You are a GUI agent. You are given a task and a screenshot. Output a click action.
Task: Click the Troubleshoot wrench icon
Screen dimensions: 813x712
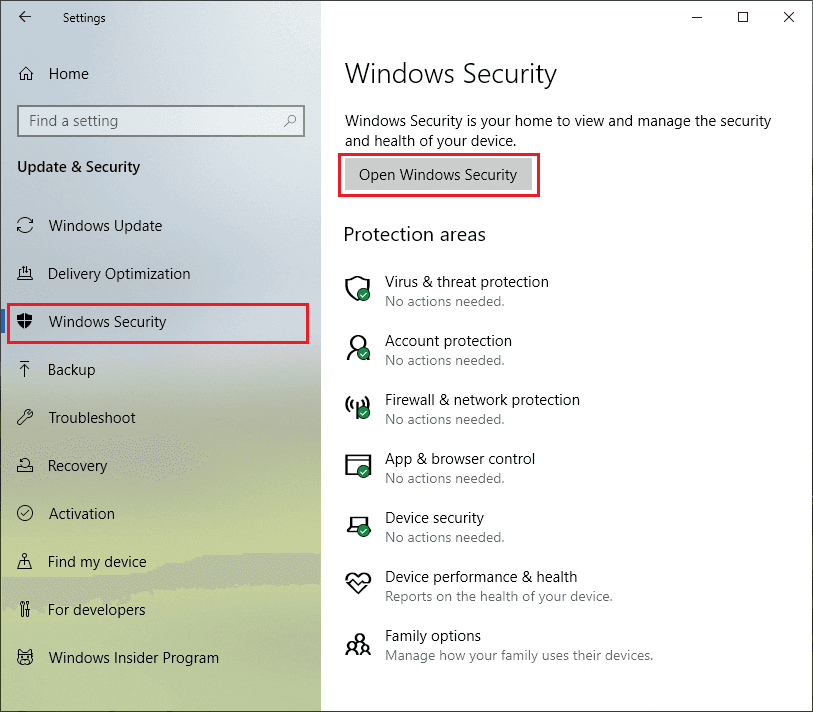[25, 417]
